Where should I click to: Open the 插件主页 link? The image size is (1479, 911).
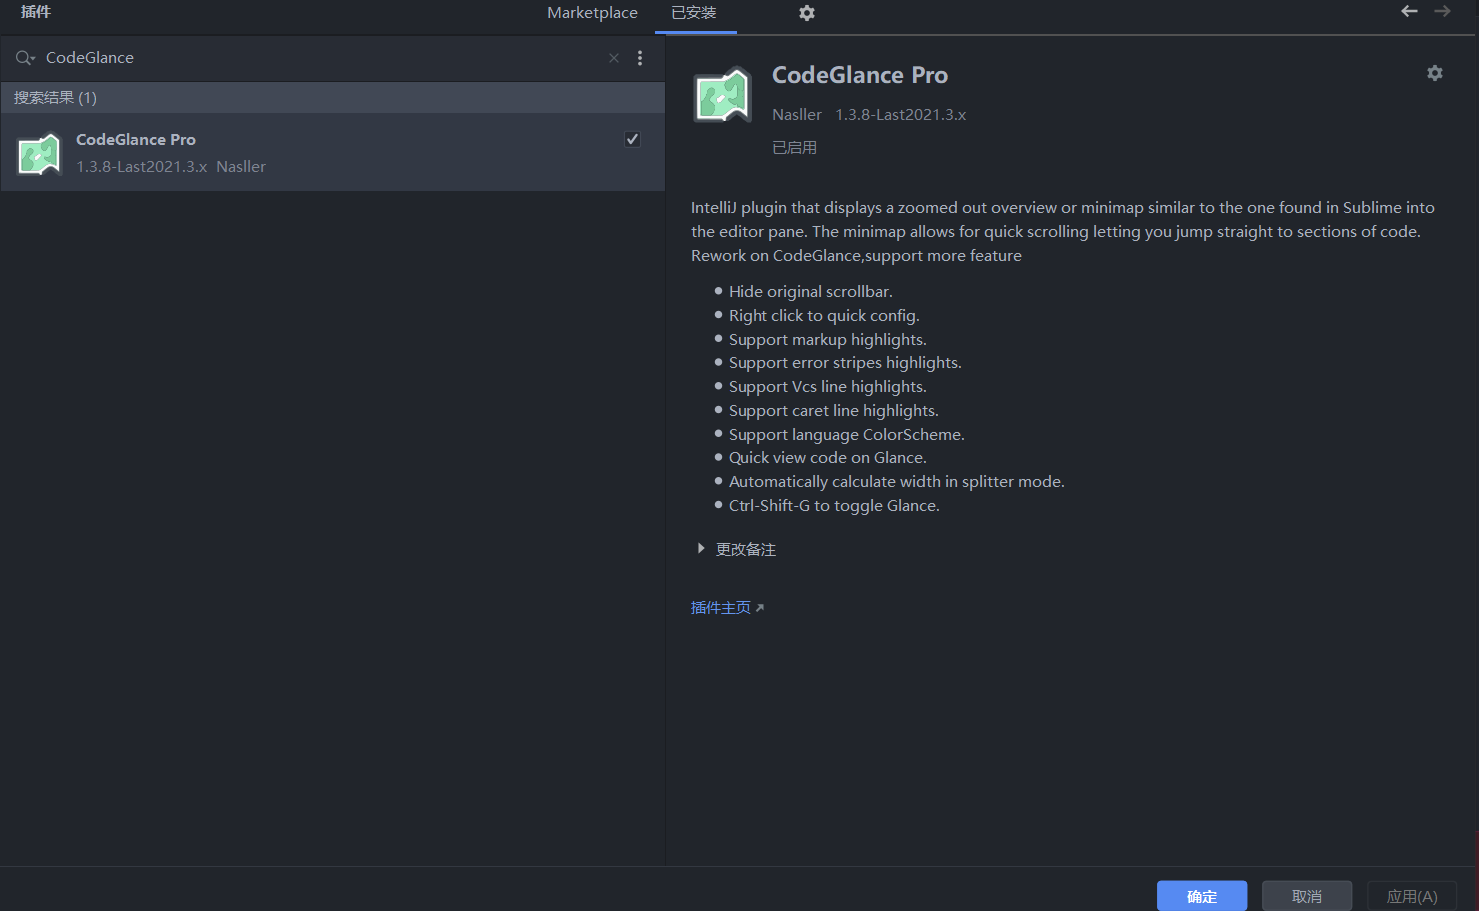tap(727, 607)
